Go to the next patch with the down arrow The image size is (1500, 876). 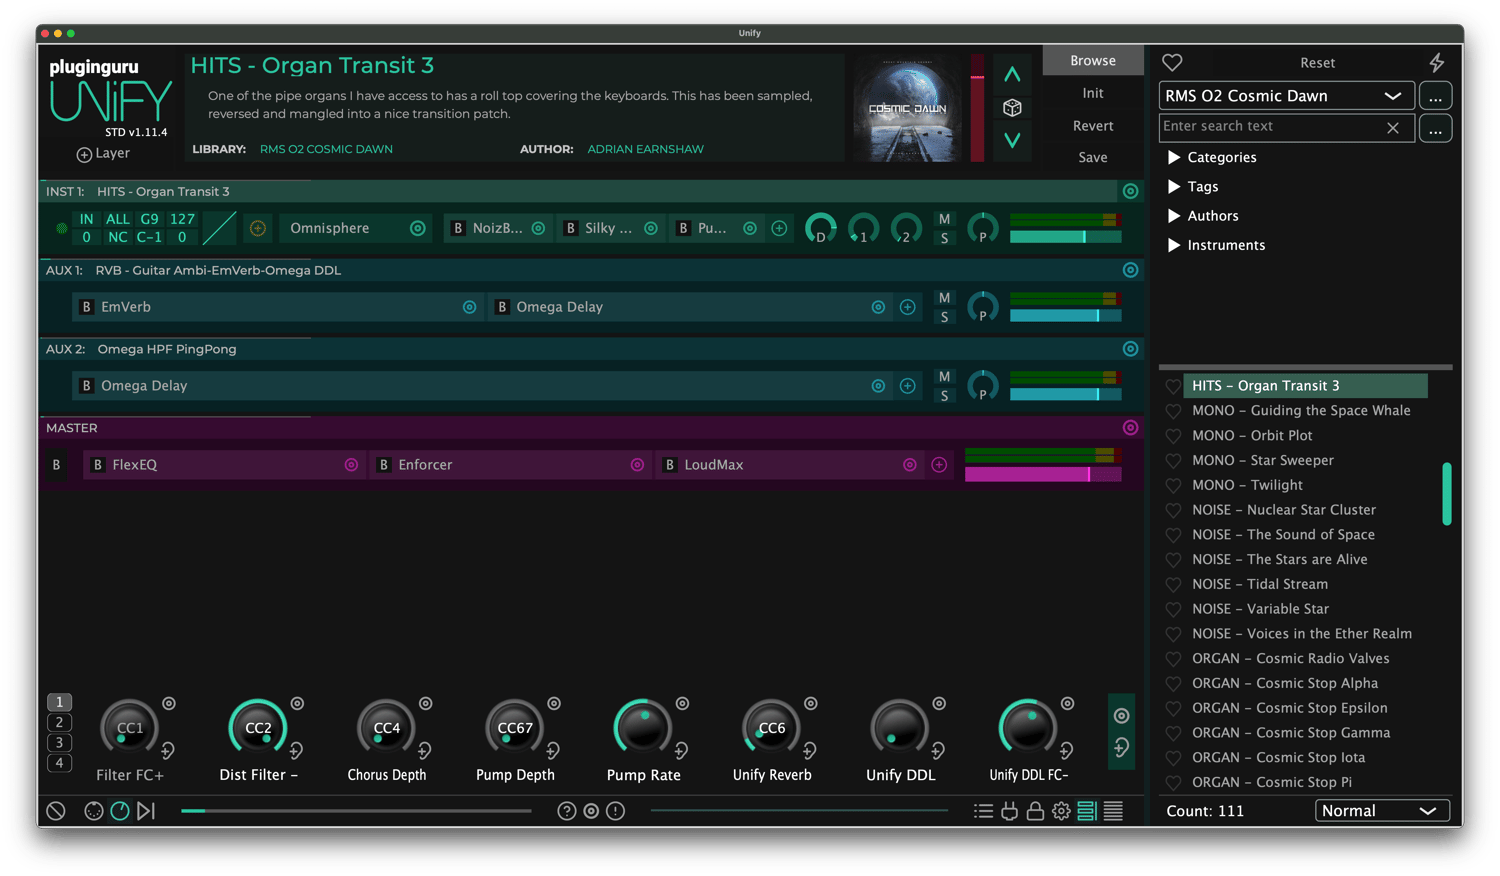[x=1012, y=140]
